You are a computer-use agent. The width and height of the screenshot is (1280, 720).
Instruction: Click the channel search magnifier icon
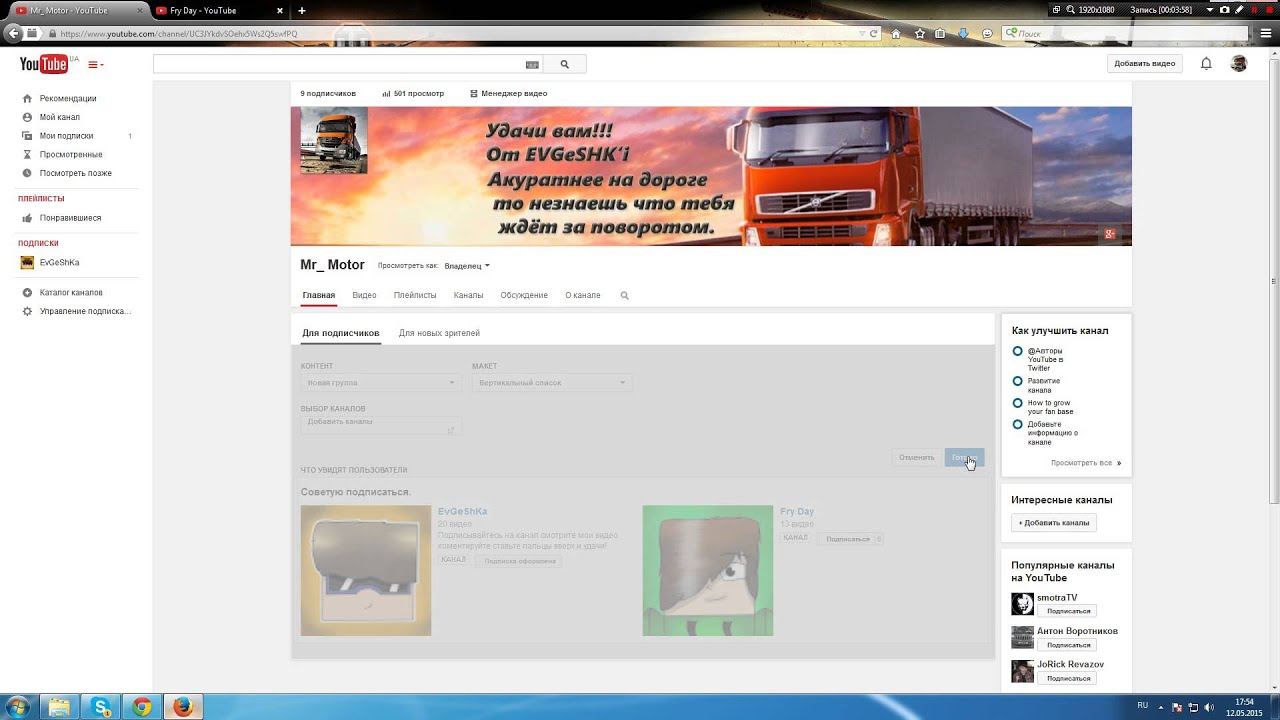pyautogui.click(x=625, y=296)
